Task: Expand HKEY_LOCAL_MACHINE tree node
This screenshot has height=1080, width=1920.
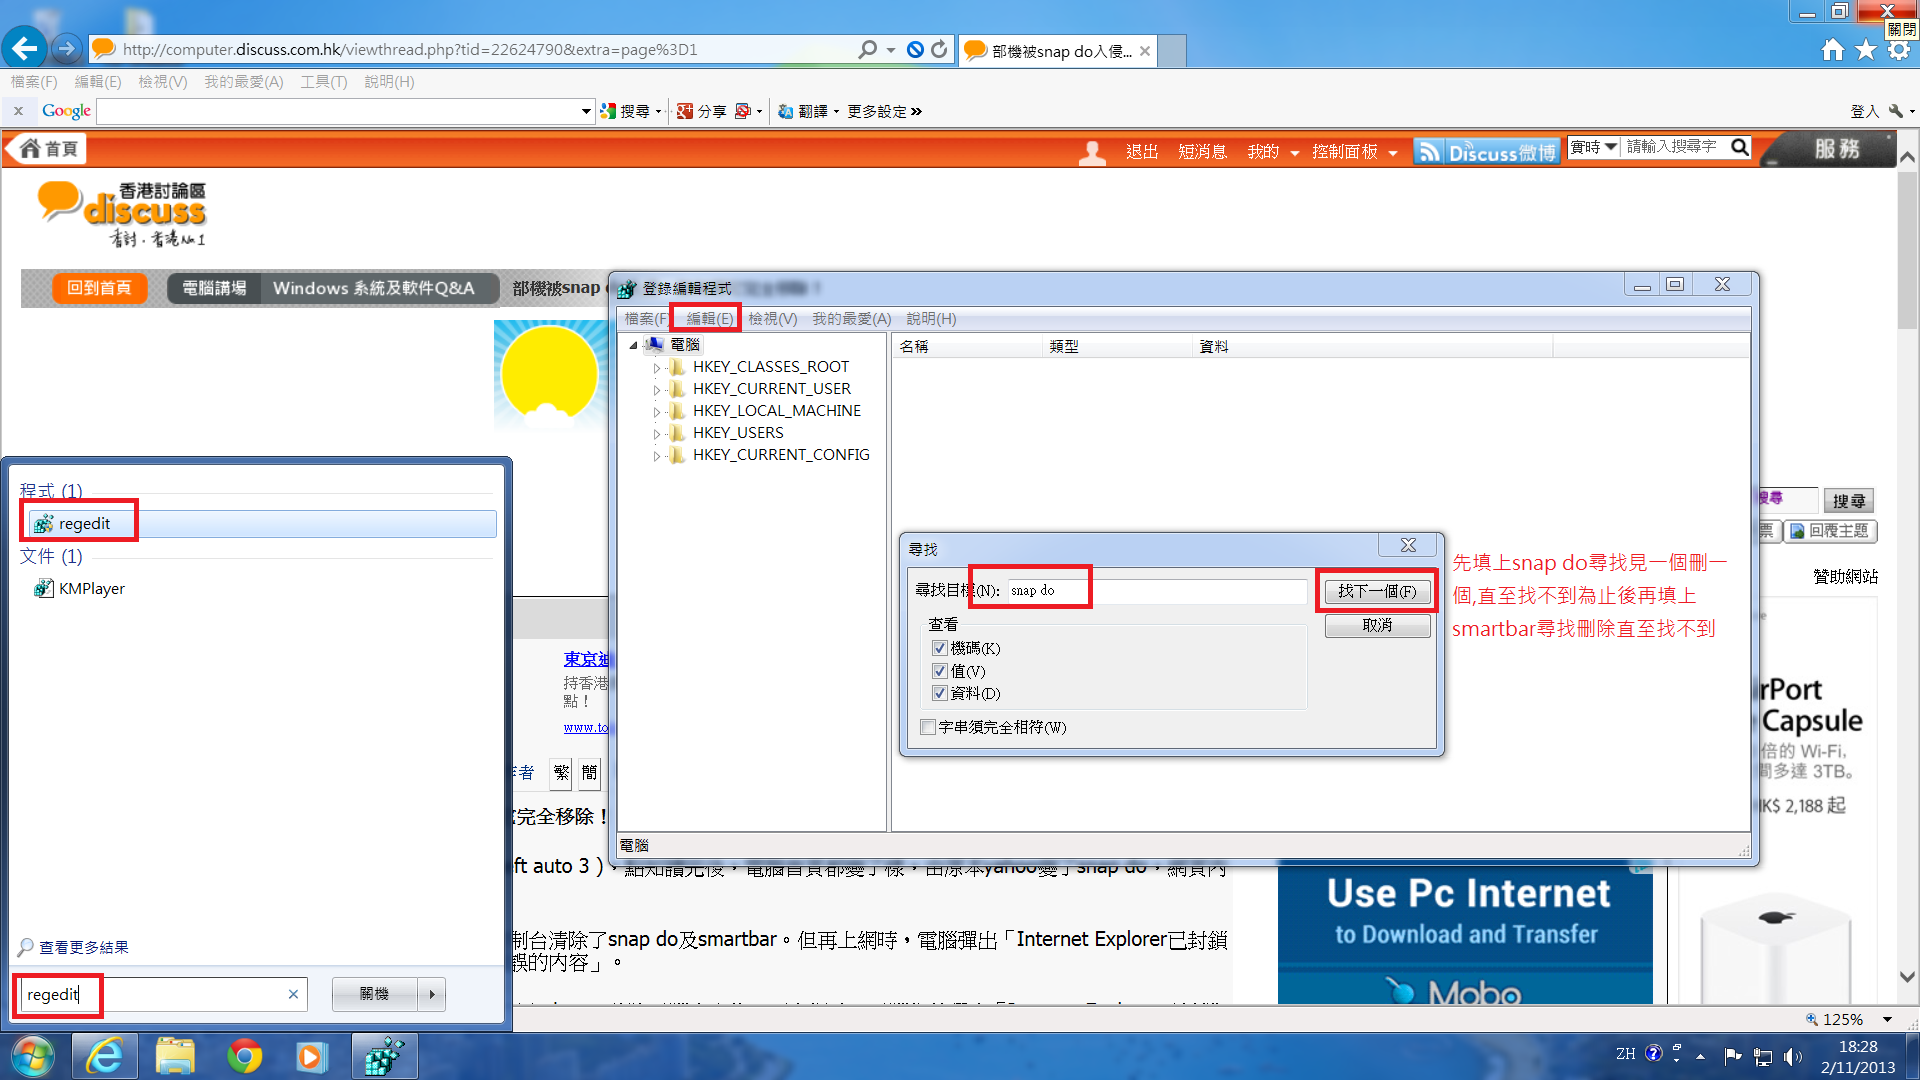Action: (657, 412)
